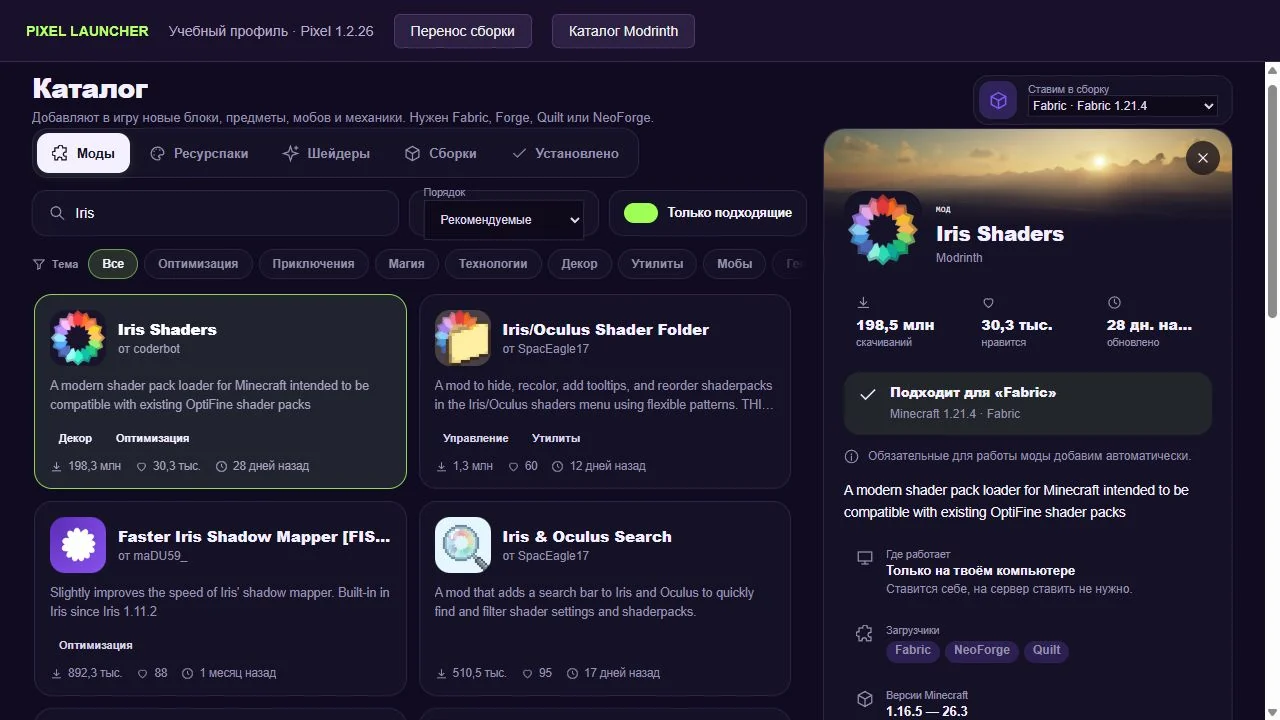Switch to the Ресурспаки tab
Screen dimensions: 1280x720
198,153
